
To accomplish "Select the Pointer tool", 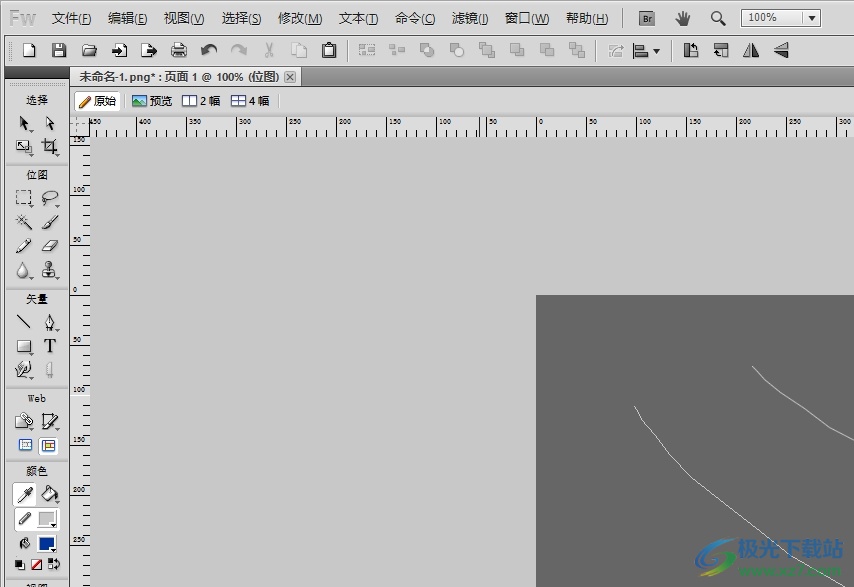I will [24, 124].
